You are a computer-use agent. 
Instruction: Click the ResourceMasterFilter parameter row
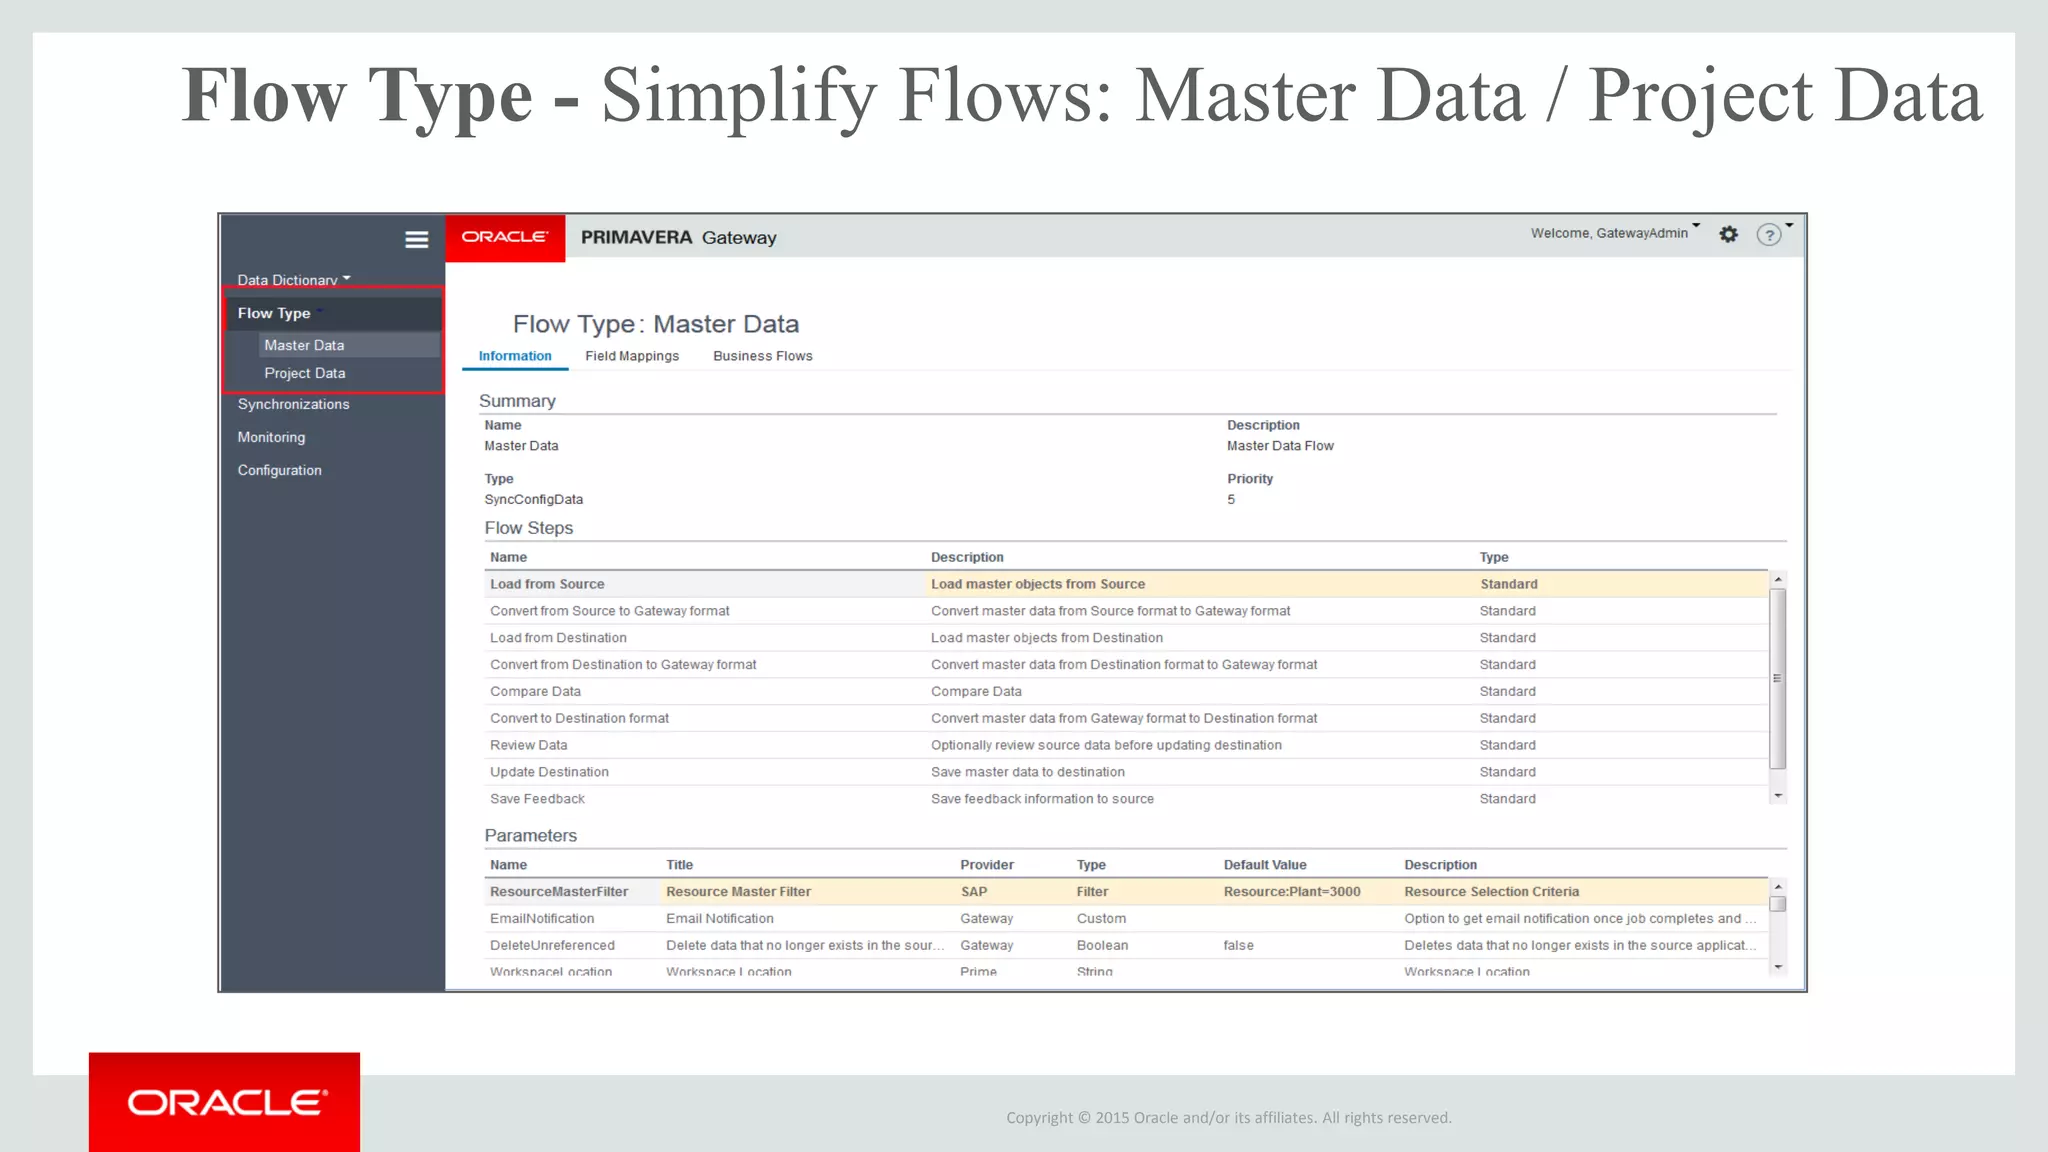pyautogui.click(x=1125, y=892)
